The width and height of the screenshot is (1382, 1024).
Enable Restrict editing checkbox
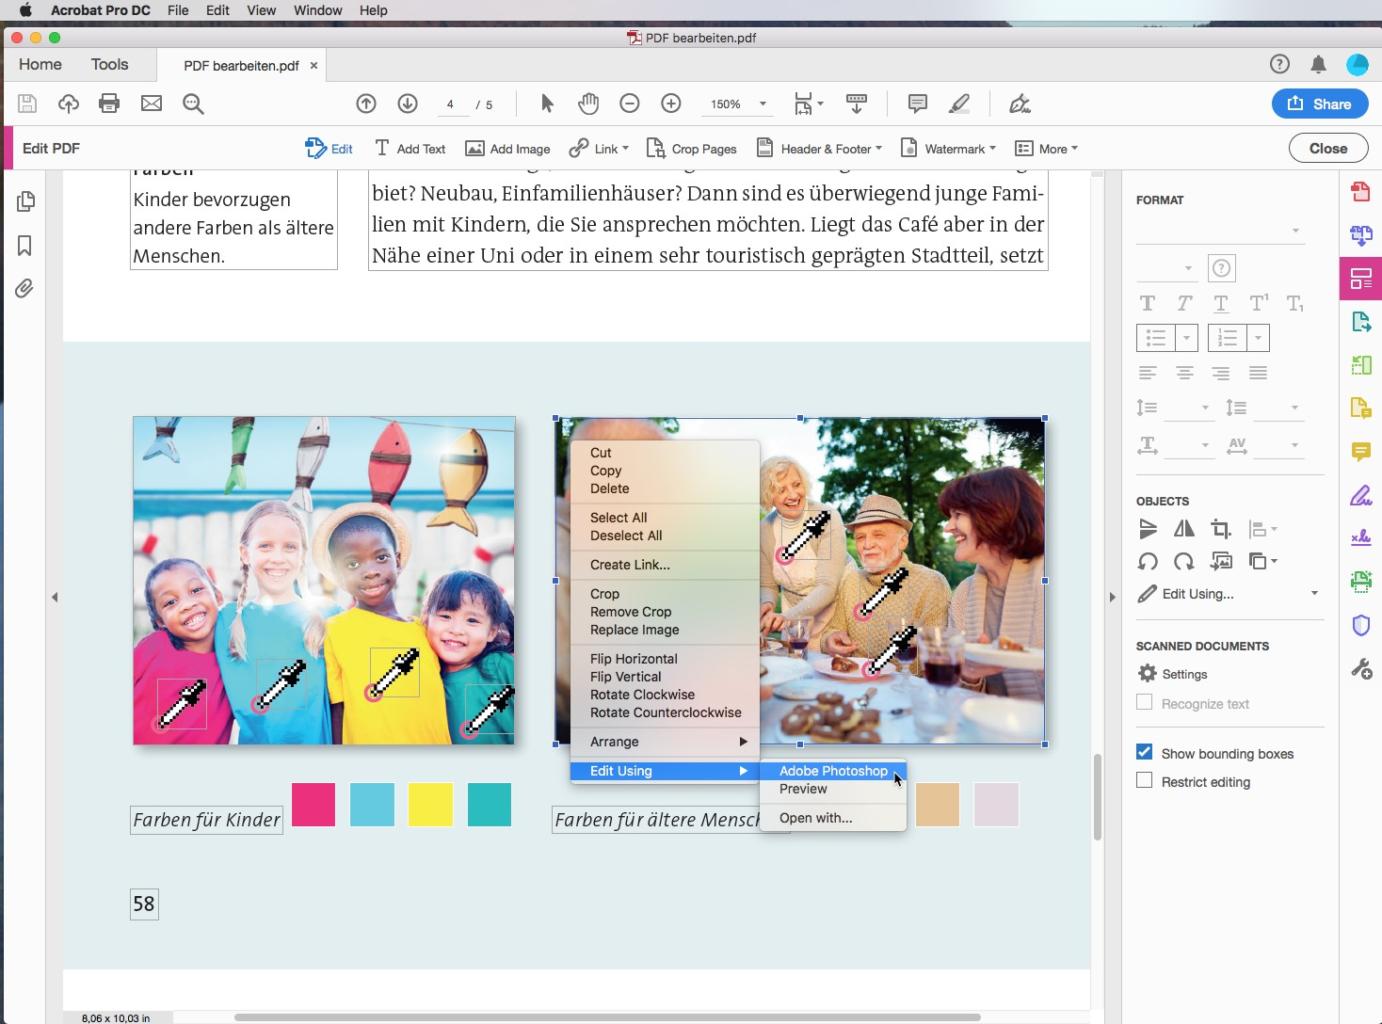(1144, 780)
